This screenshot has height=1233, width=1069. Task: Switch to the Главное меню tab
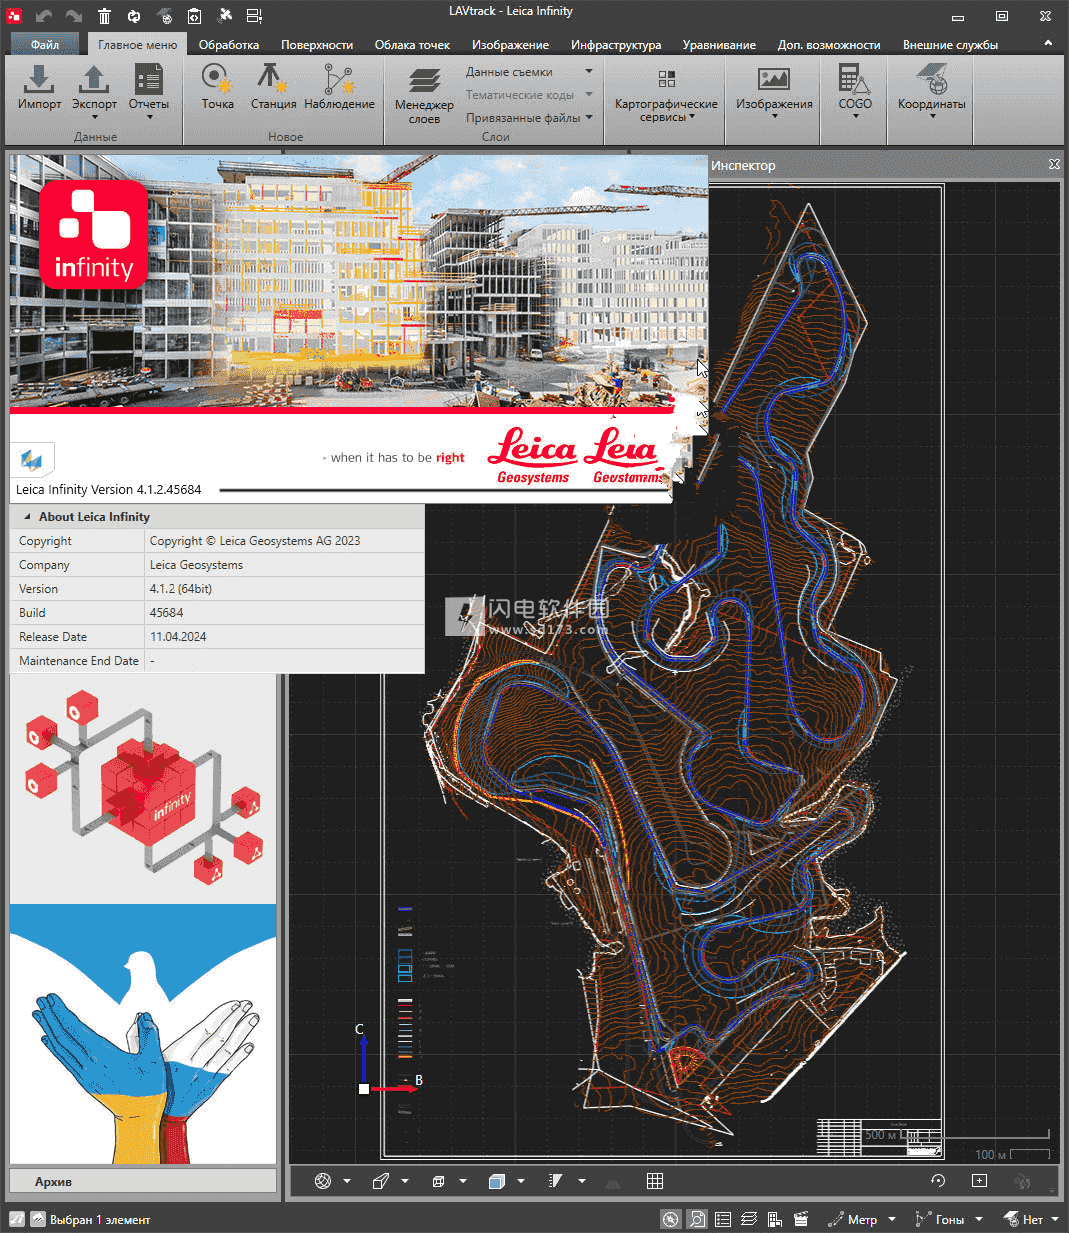pyautogui.click(x=137, y=44)
